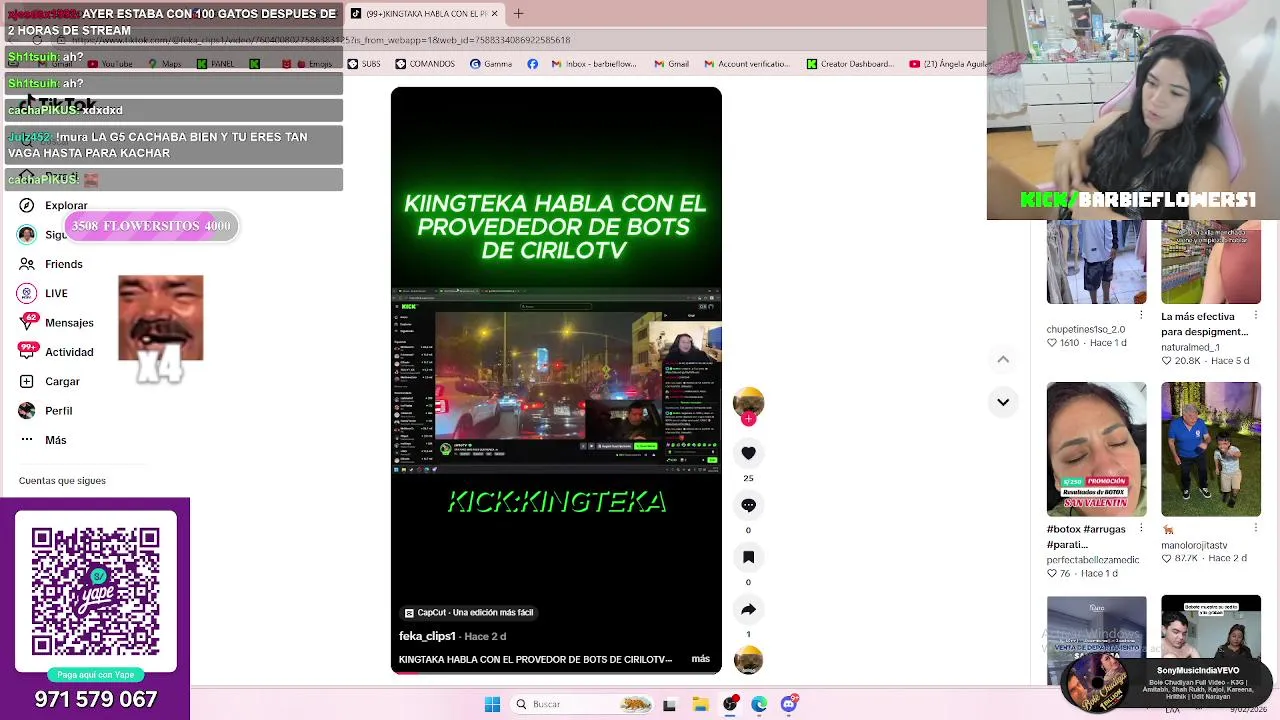The width and height of the screenshot is (1280, 720).
Task: Like the video with the heart icon
Action: 748,453
